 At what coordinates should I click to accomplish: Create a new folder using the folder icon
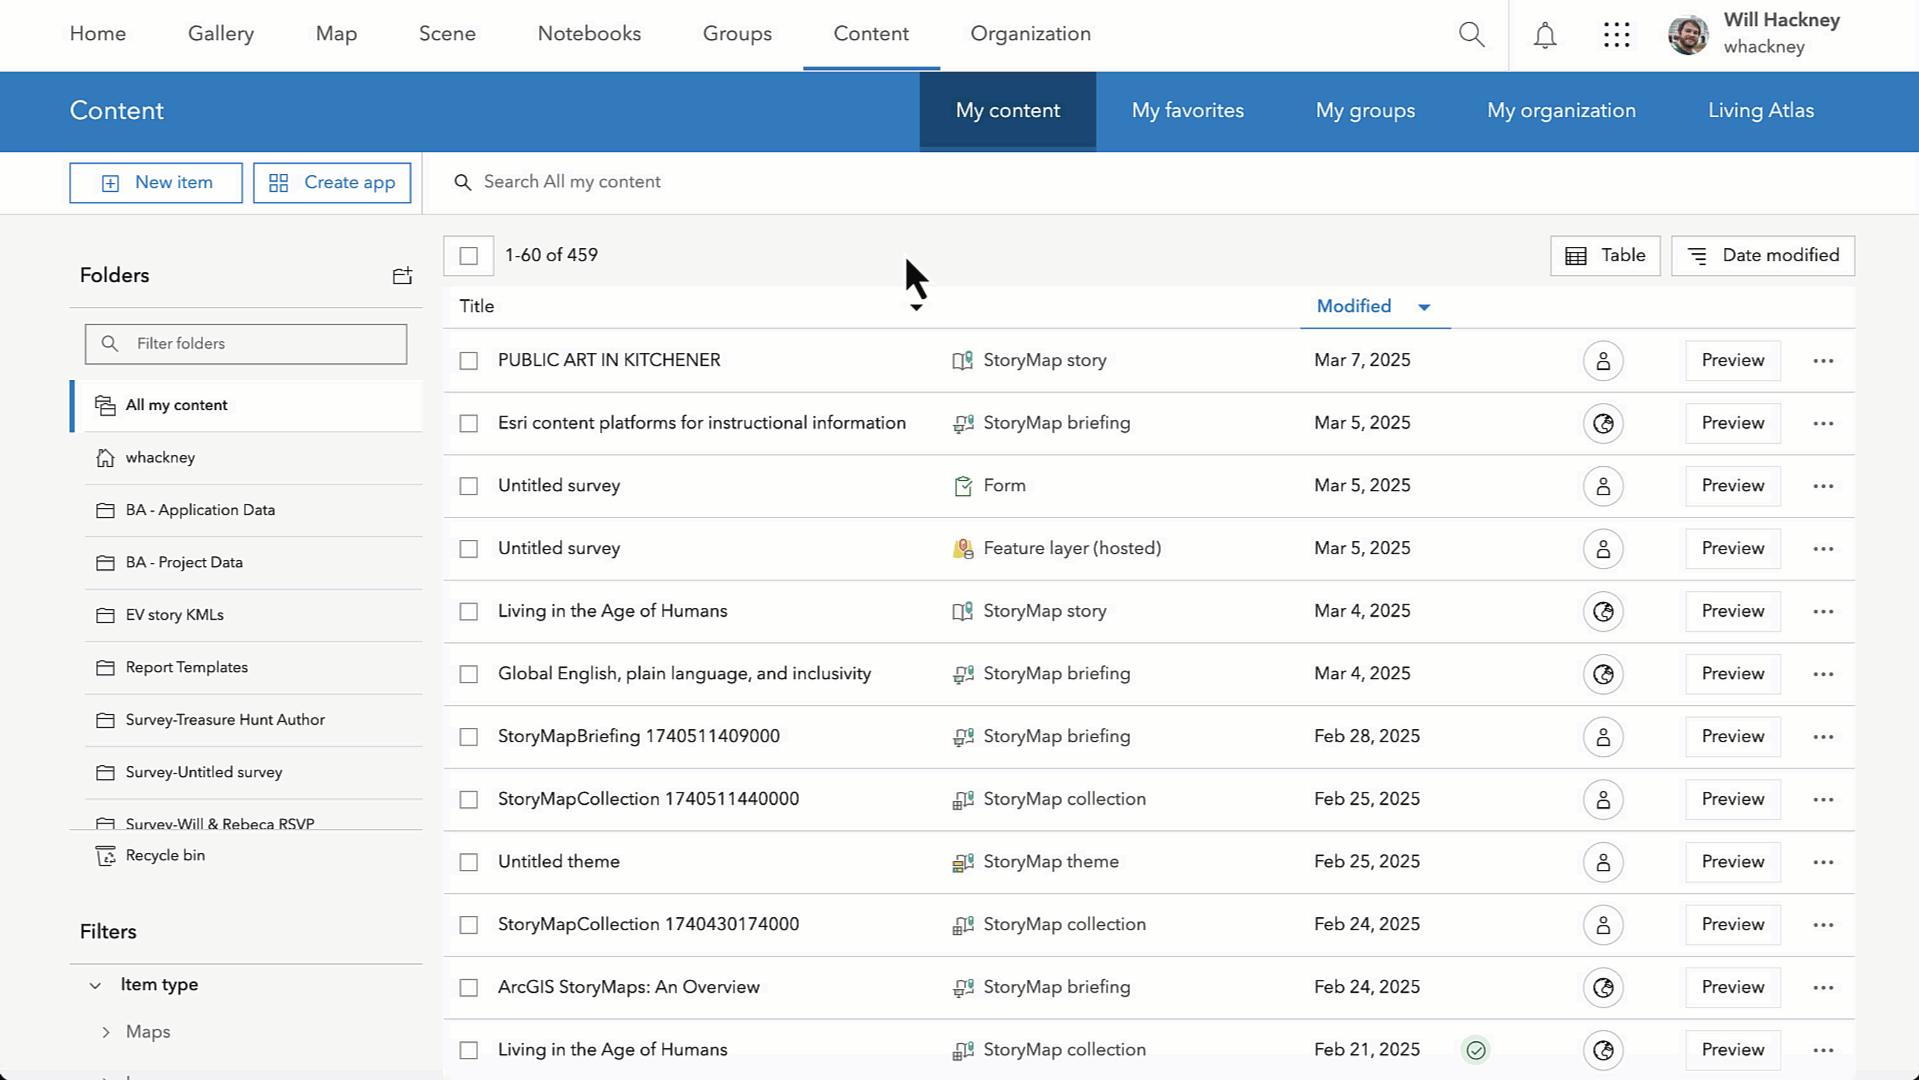coord(401,276)
